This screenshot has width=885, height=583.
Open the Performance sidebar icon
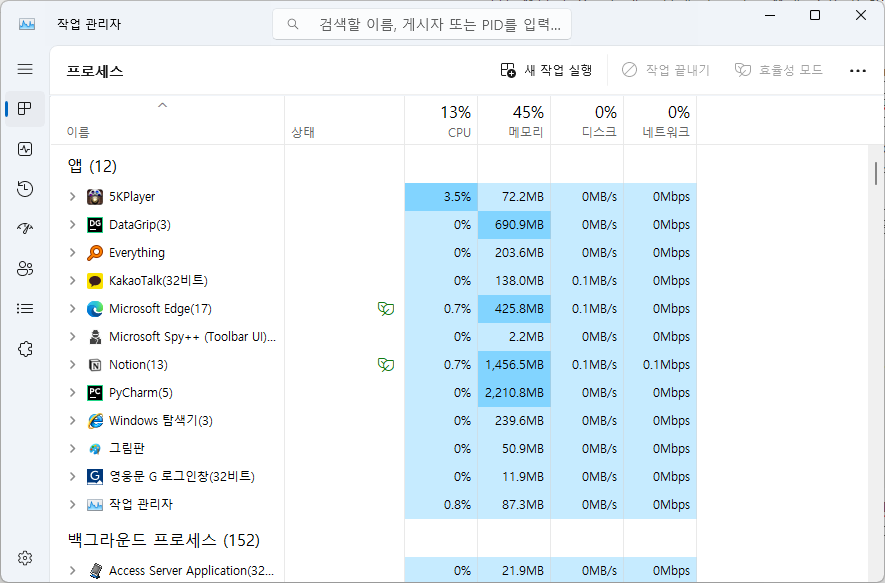point(25,149)
